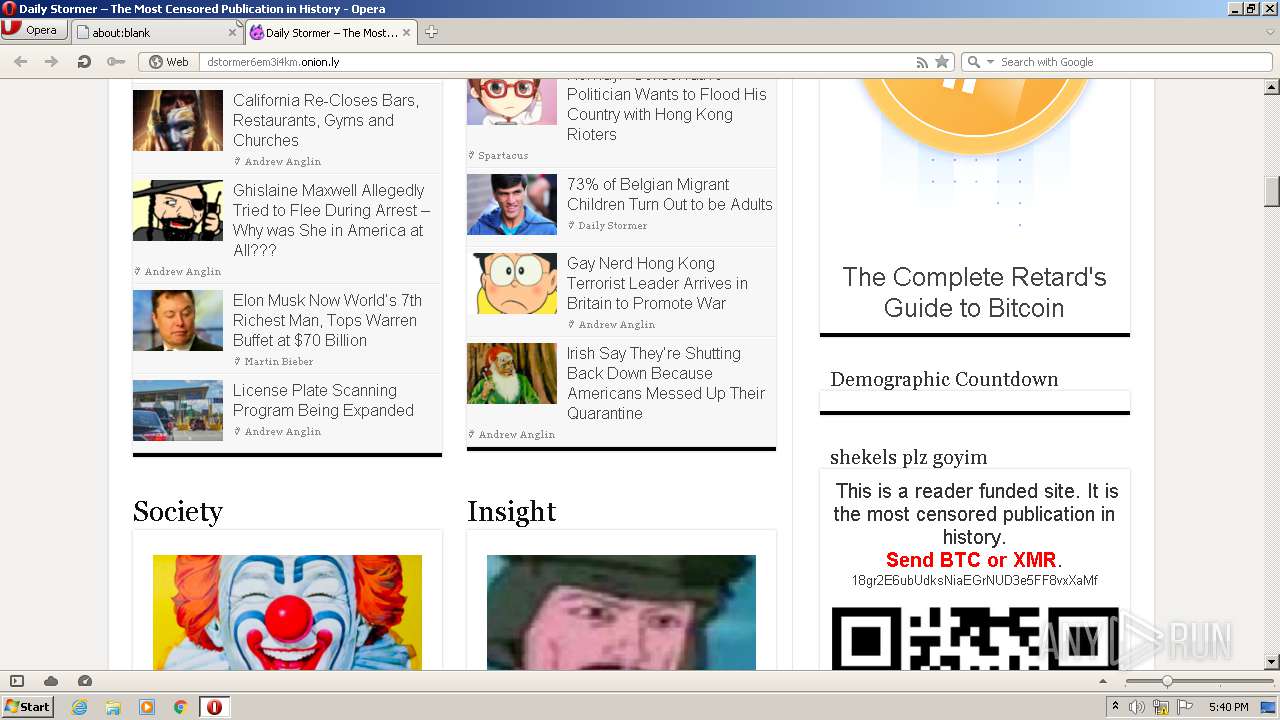
Task: Click the Bitcoin address text 18gr2E6ub
Action: pyautogui.click(x=975, y=580)
